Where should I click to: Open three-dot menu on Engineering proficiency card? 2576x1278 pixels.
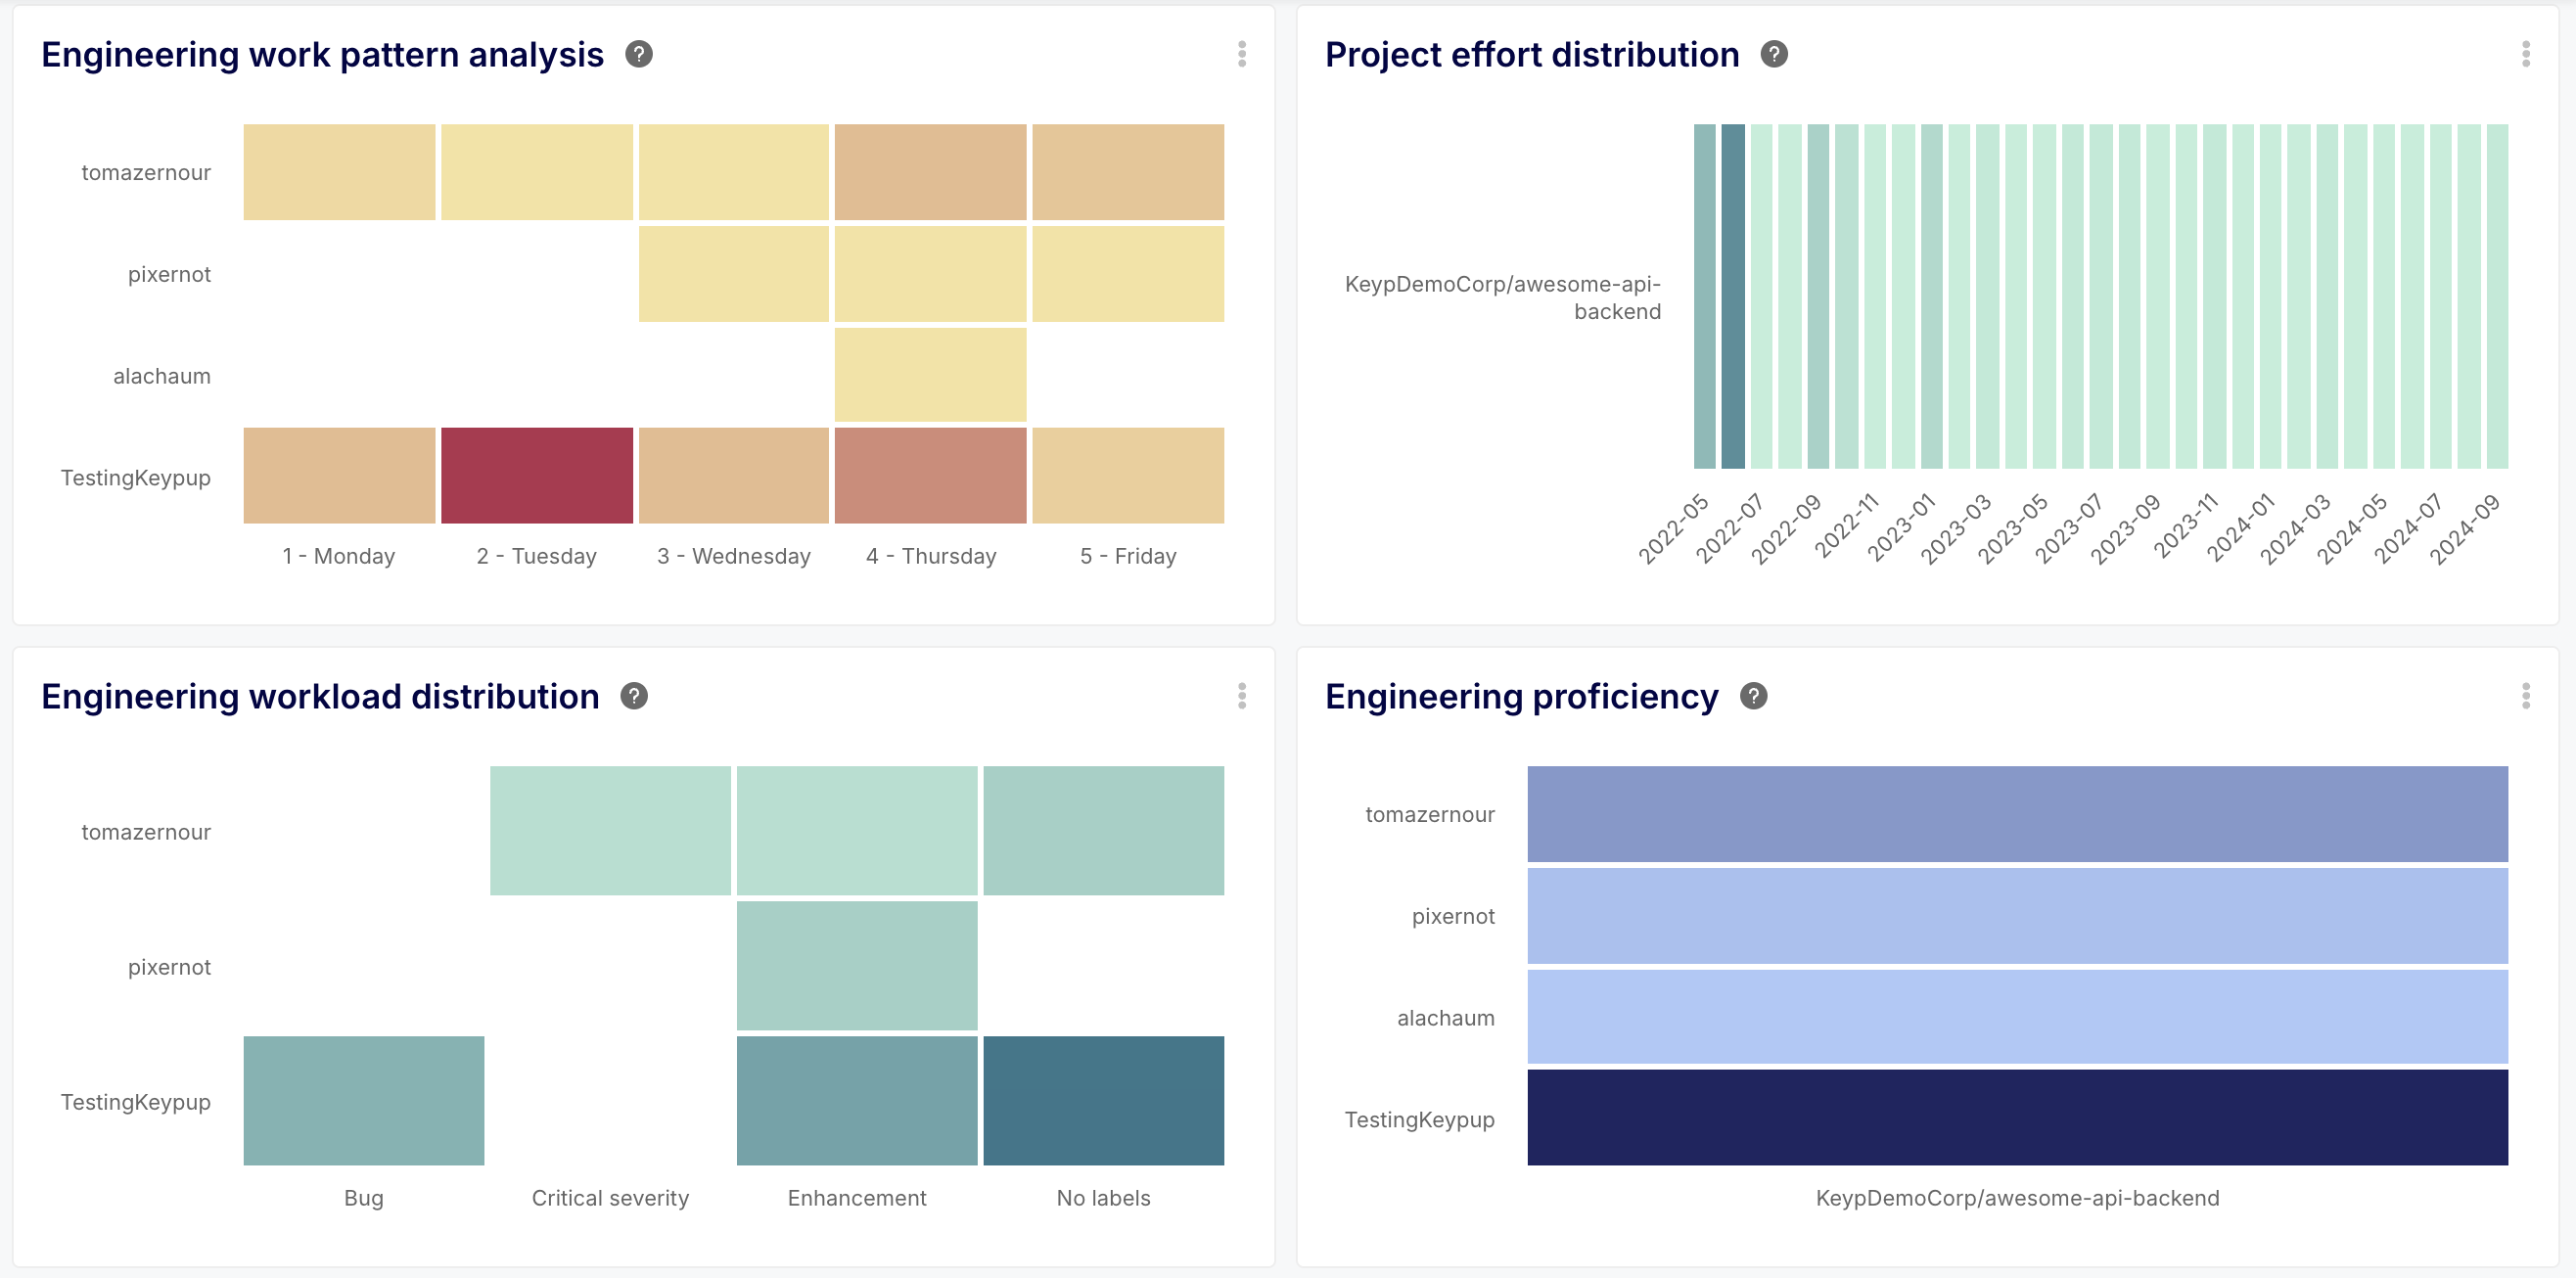click(x=2525, y=696)
